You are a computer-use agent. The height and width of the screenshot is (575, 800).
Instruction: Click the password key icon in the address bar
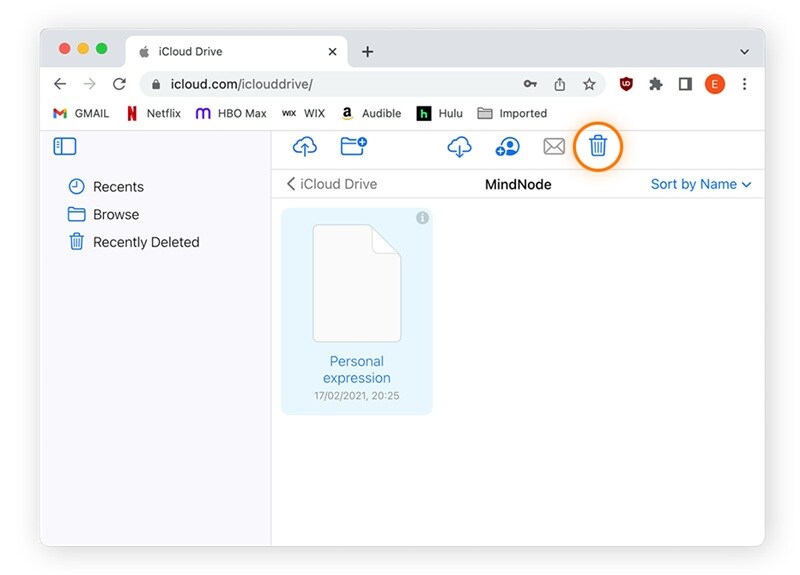[x=530, y=84]
